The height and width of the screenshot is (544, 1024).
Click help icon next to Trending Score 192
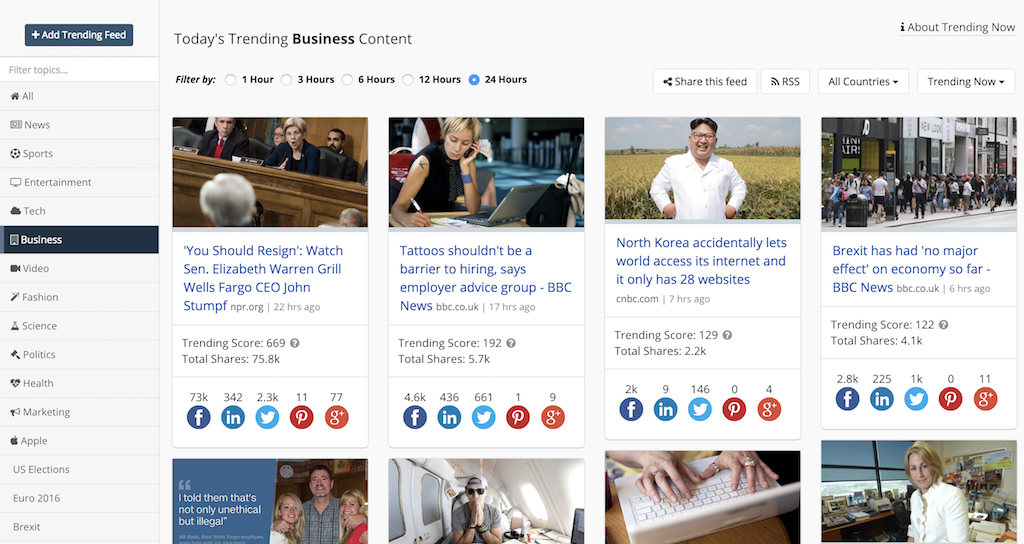[x=511, y=343]
